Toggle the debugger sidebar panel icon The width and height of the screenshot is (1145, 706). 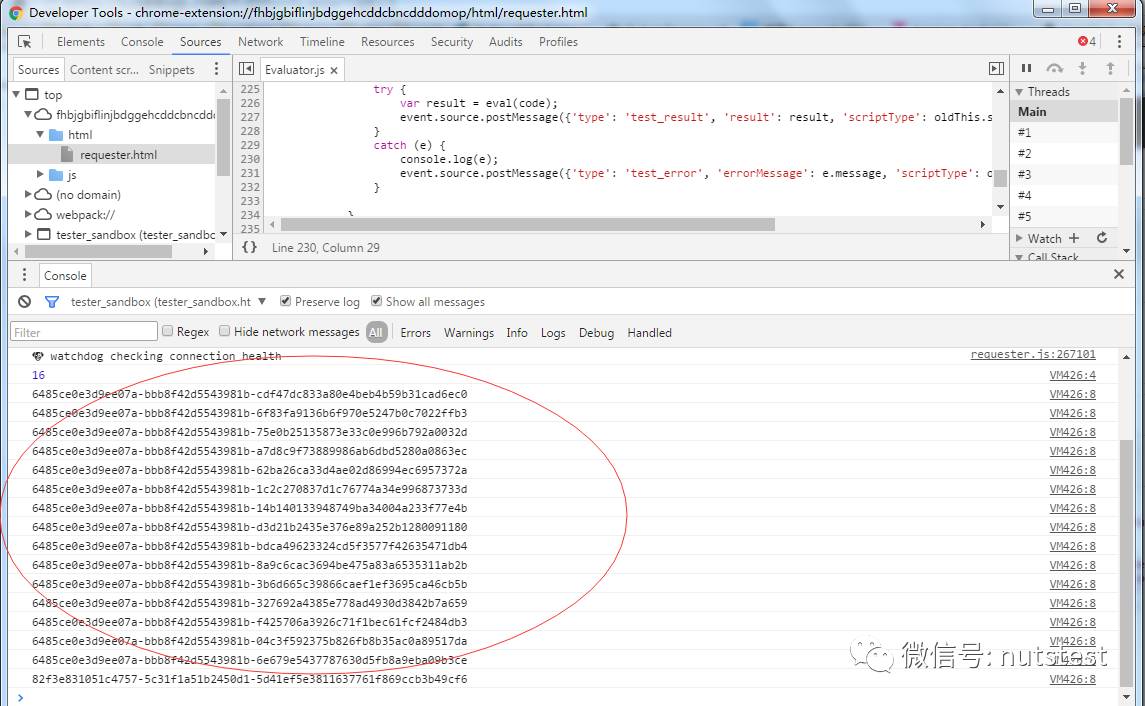[996, 69]
